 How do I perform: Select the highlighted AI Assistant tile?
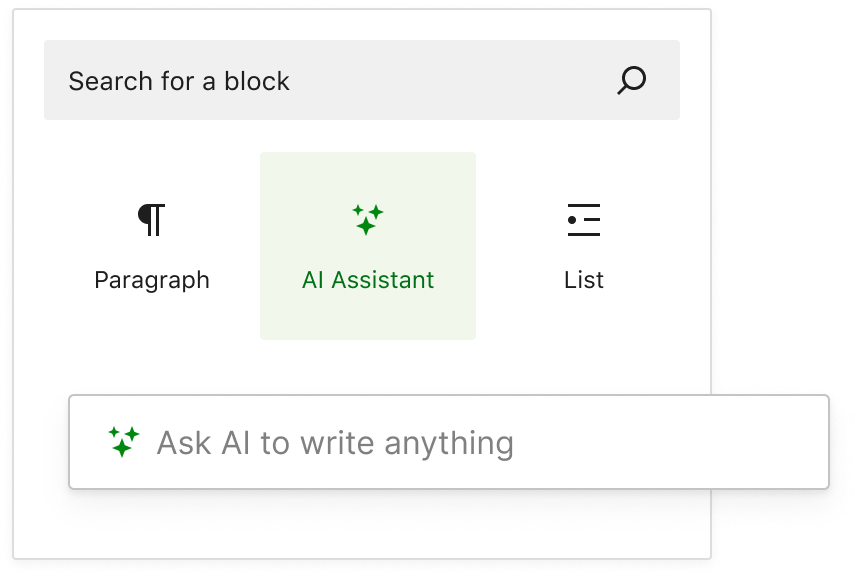368,245
